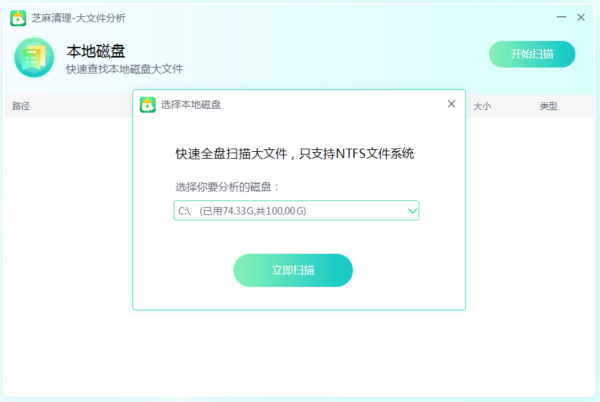The height and width of the screenshot is (402, 600).
Task: Click the 快速查找本地磁盘大文件 subtitle
Action: [124, 69]
